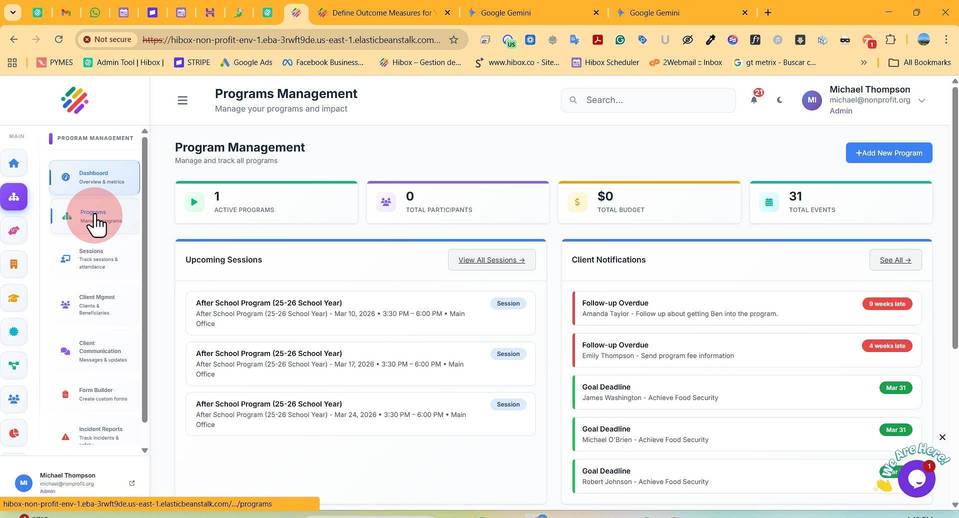Click the sidebar menu scroll up arrow
The width and height of the screenshot is (959, 518).
[144, 131]
